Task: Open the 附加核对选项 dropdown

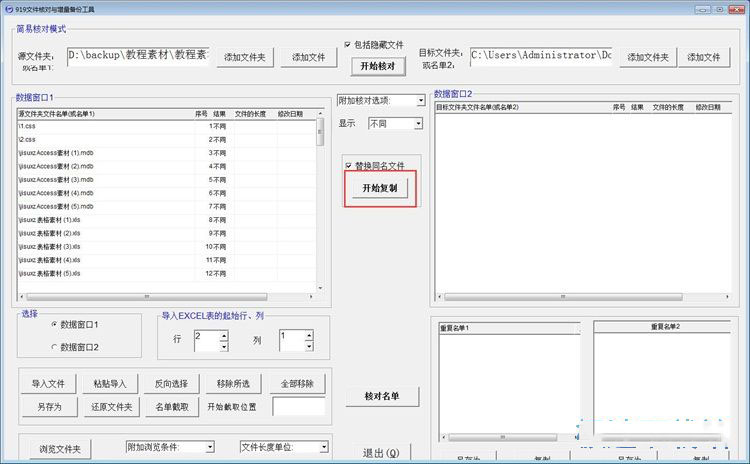Action: point(420,100)
